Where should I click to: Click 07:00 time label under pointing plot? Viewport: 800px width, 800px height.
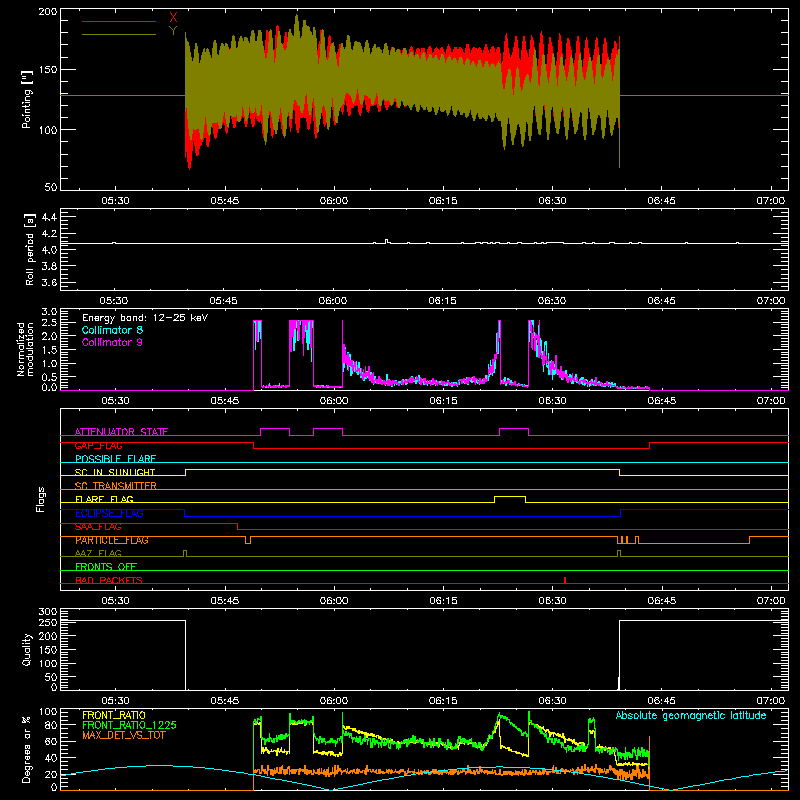770,201
